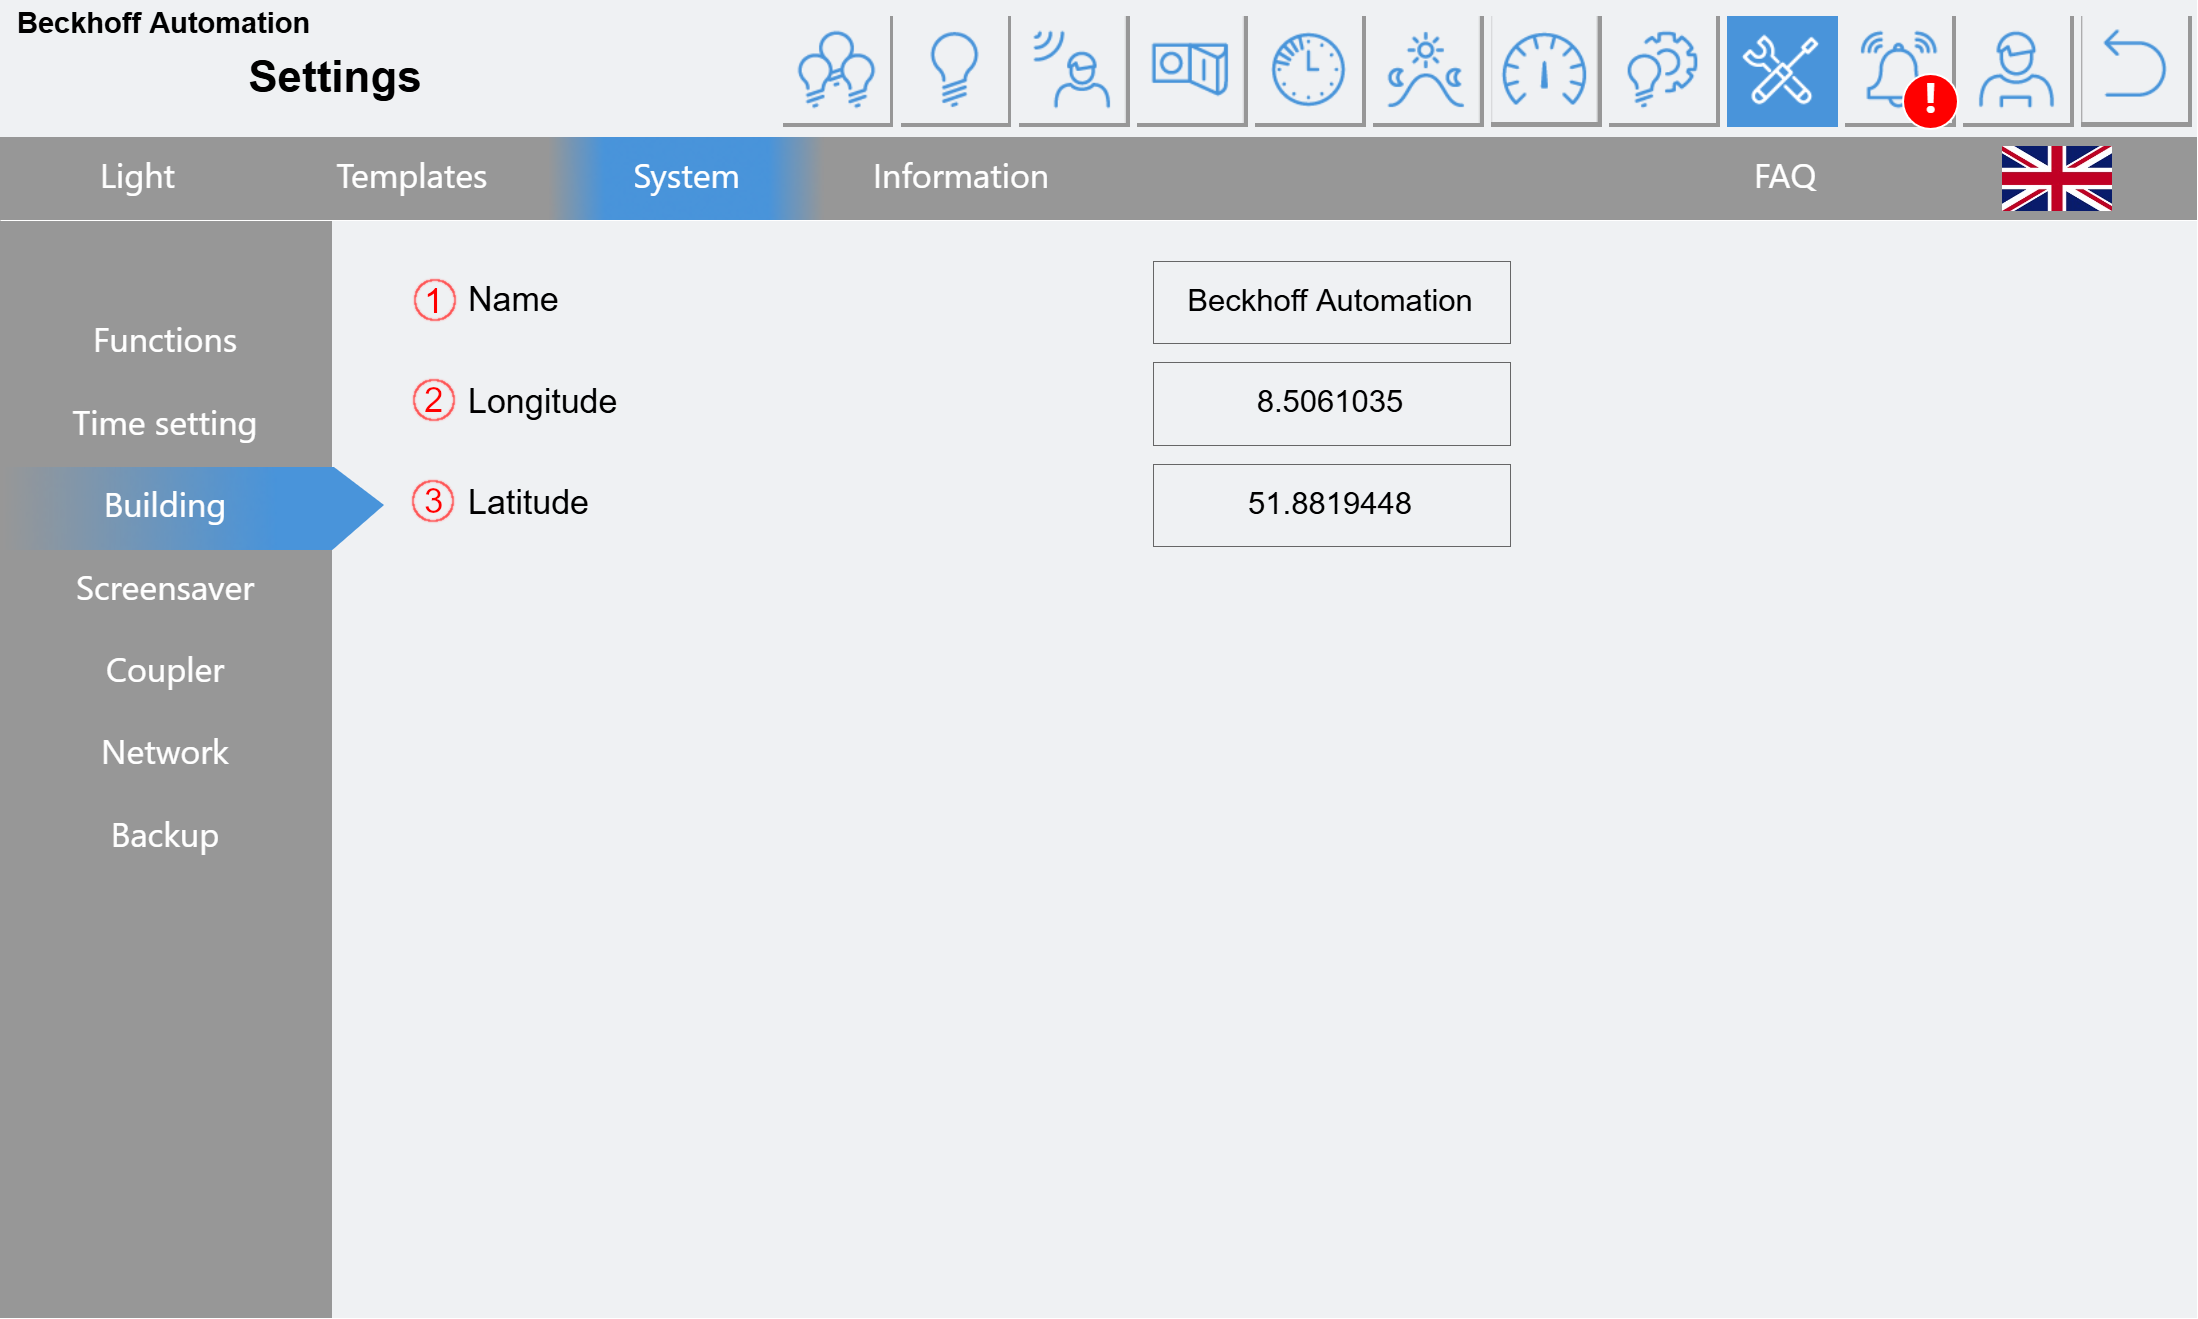Open Backup in the sidebar
Screen dimensions: 2198x1319
[165, 836]
